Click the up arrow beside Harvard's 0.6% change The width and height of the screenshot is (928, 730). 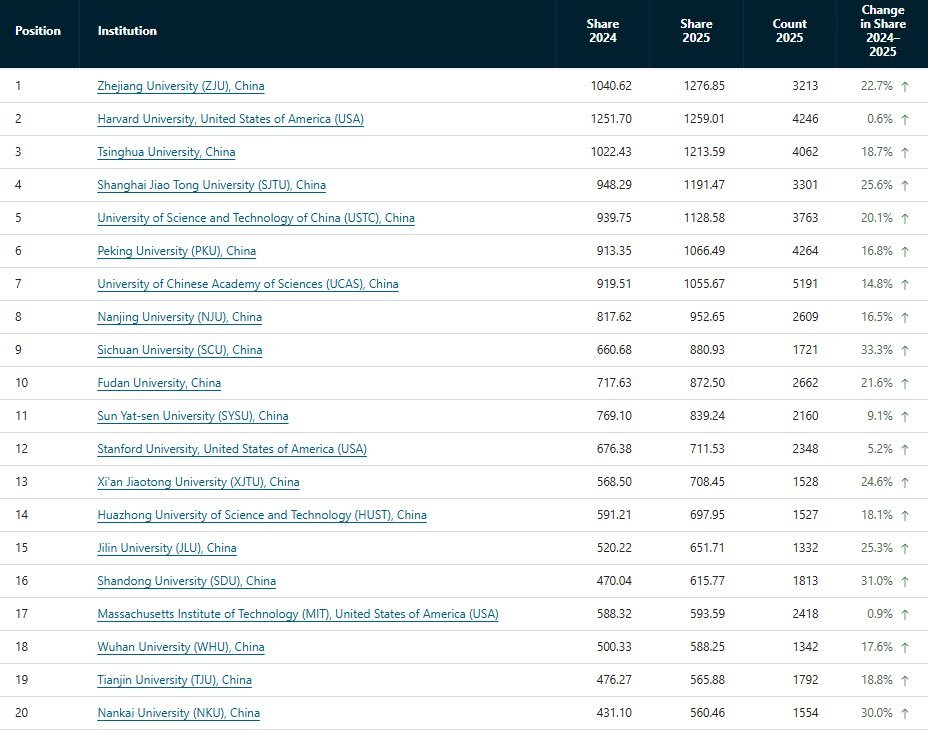coord(904,120)
